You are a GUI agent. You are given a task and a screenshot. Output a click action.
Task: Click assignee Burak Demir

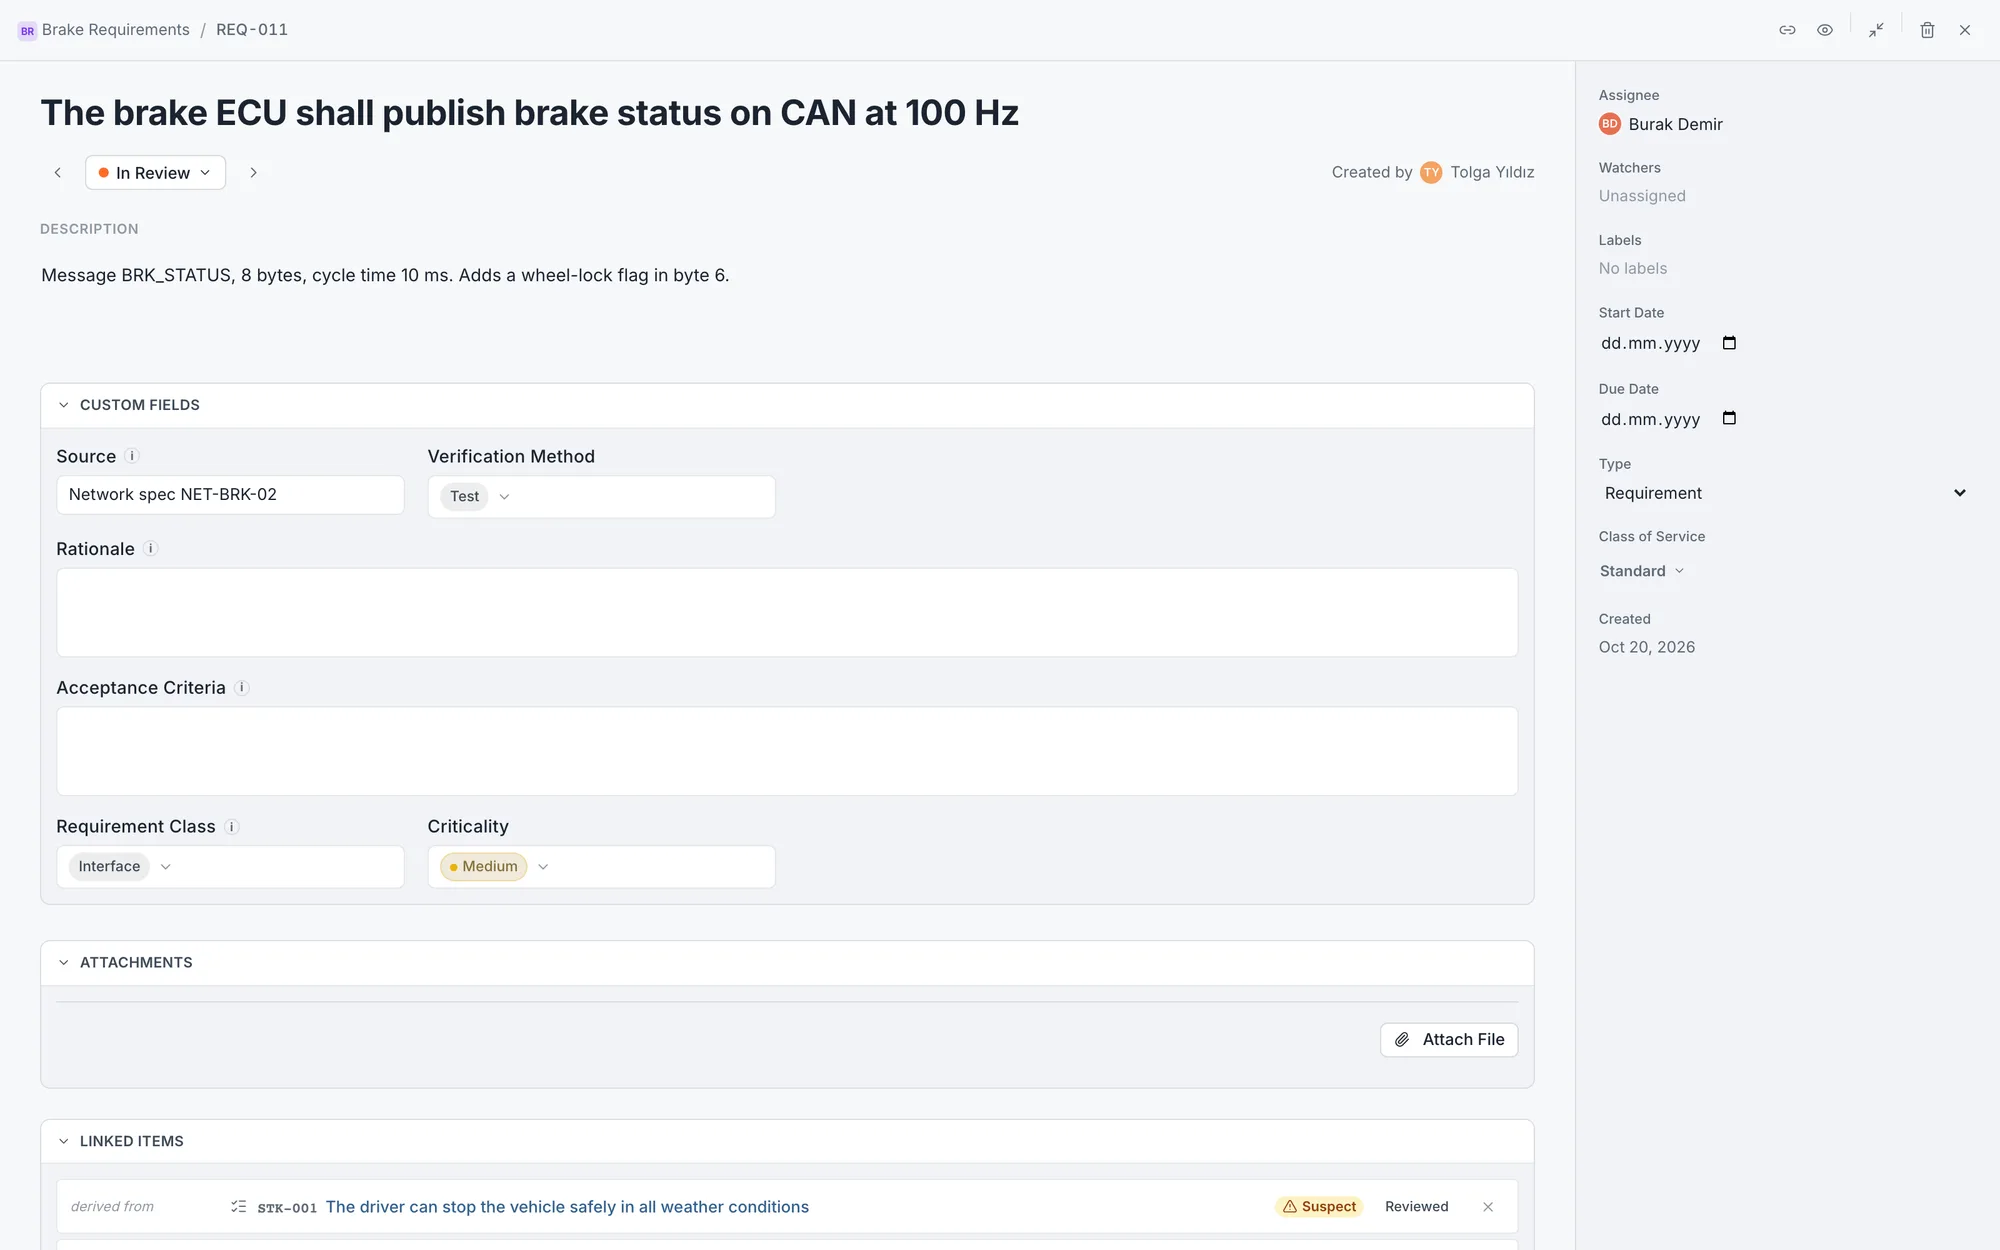[x=1661, y=124]
